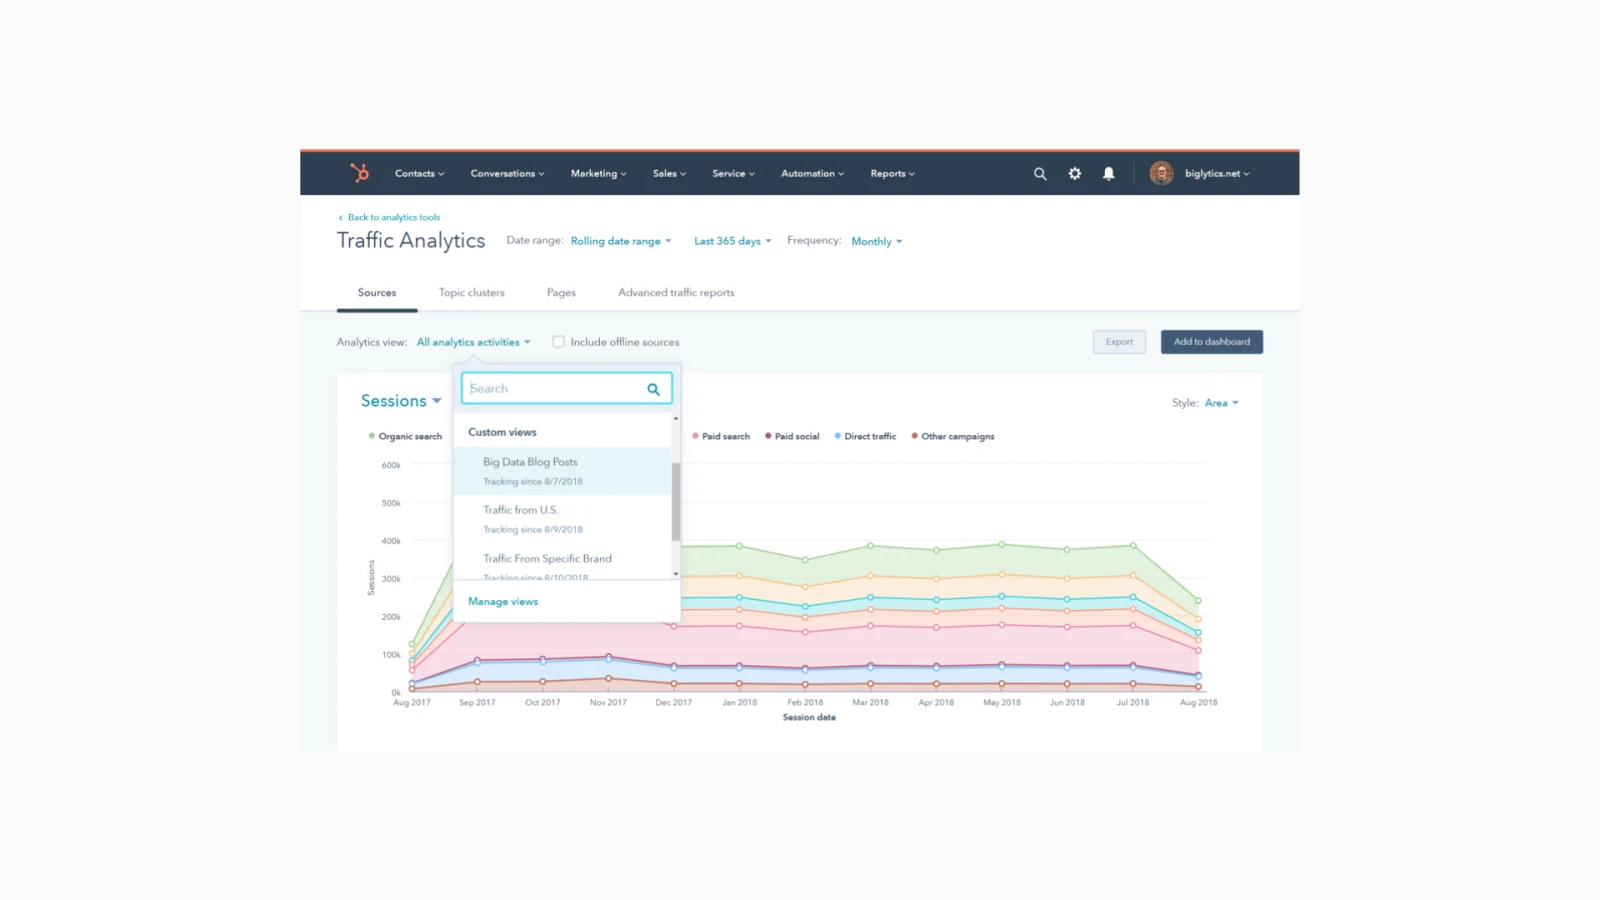This screenshot has height=900, width=1600.
Task: Click the HubSpot sprocket logo
Action: (x=360, y=173)
